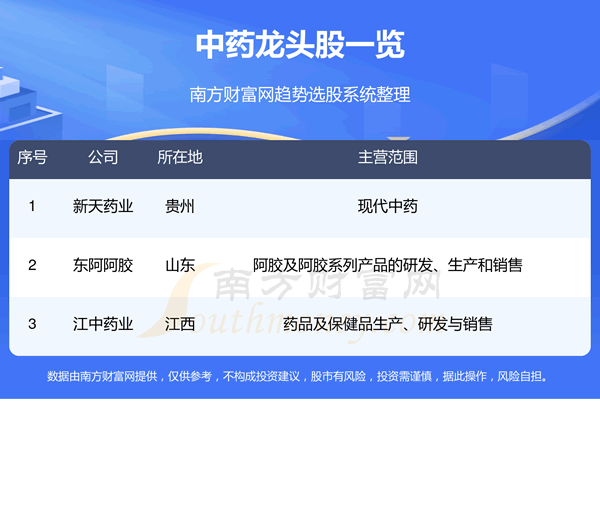Screen dimensions: 600x525
Task: Select the 阿胶及阿胶系列产品 business scope cell
Action: pos(388,265)
